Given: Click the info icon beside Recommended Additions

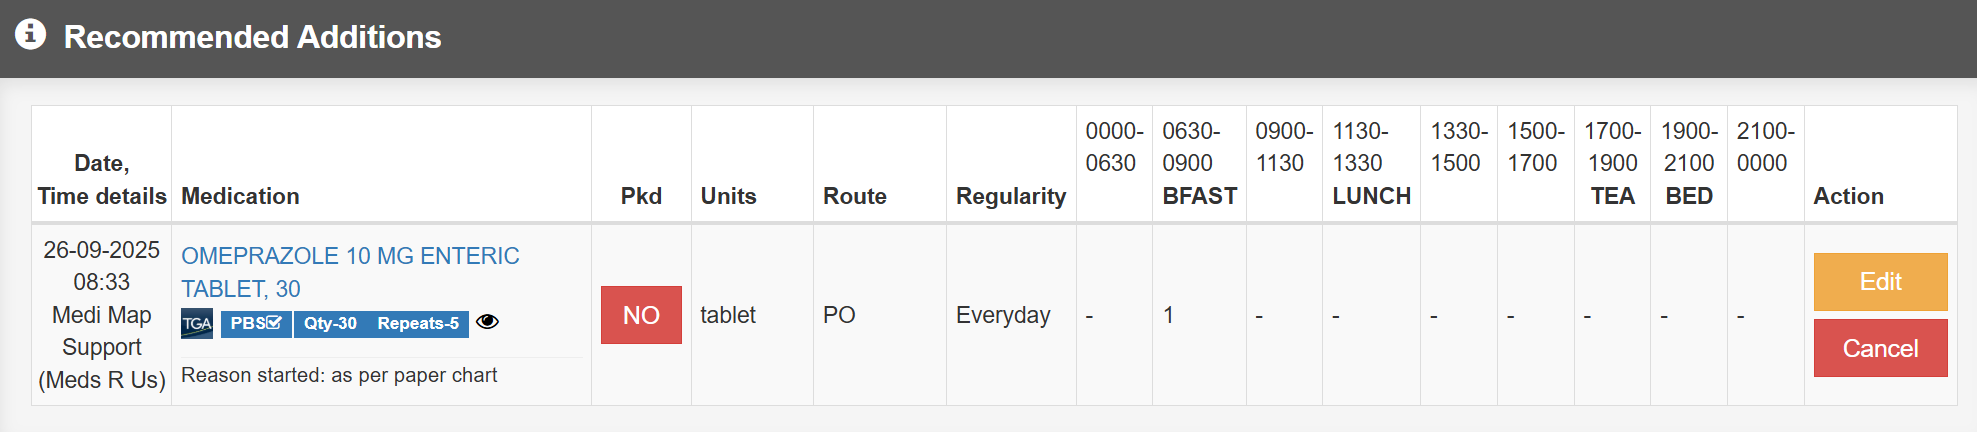Looking at the screenshot, I should tap(30, 34).
